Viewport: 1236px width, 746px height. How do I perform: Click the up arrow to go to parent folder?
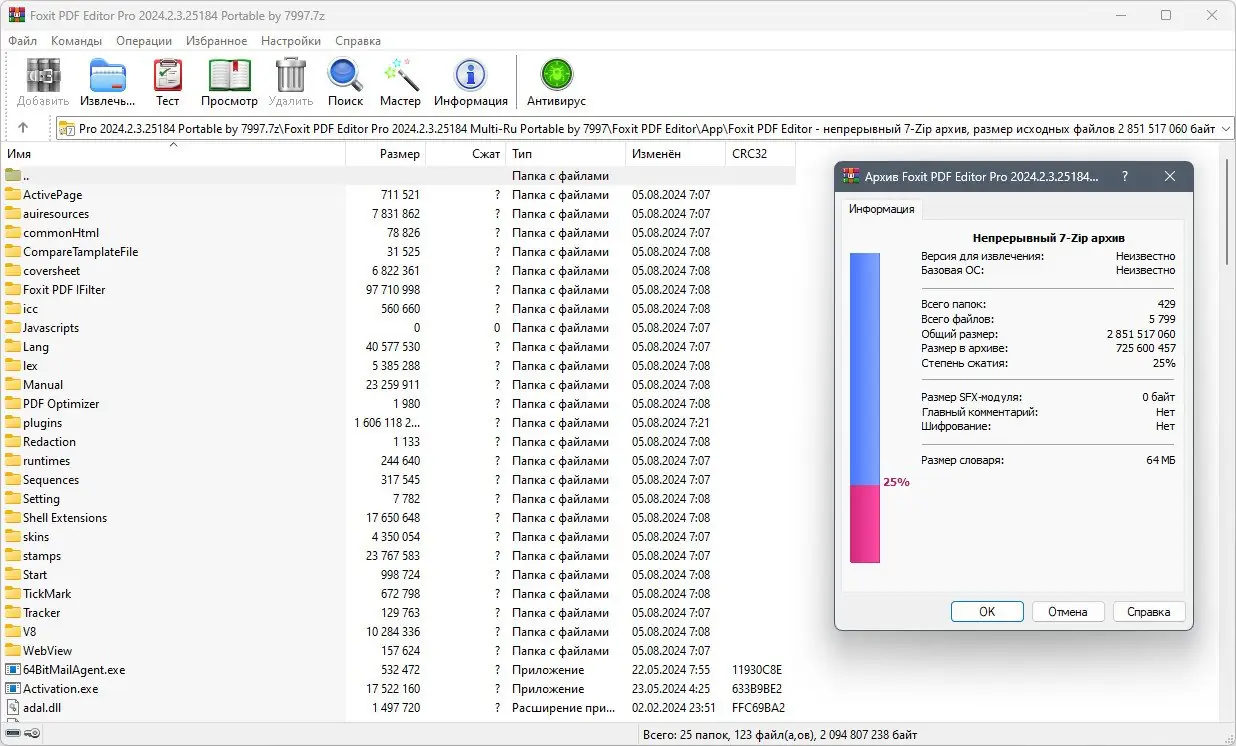(x=22, y=127)
